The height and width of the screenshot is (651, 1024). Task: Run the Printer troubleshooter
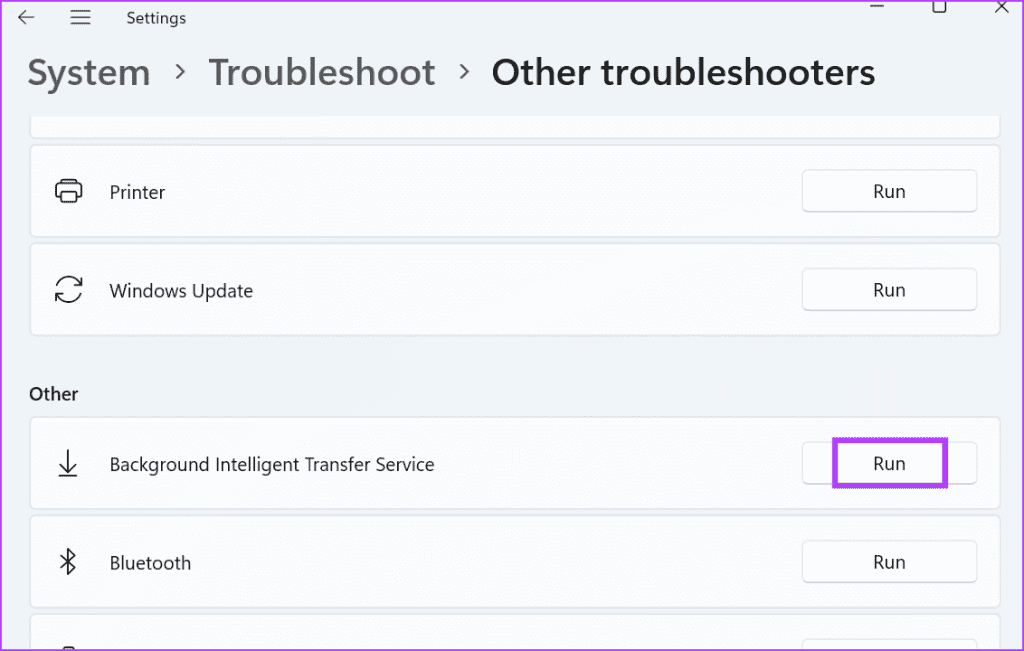(888, 191)
